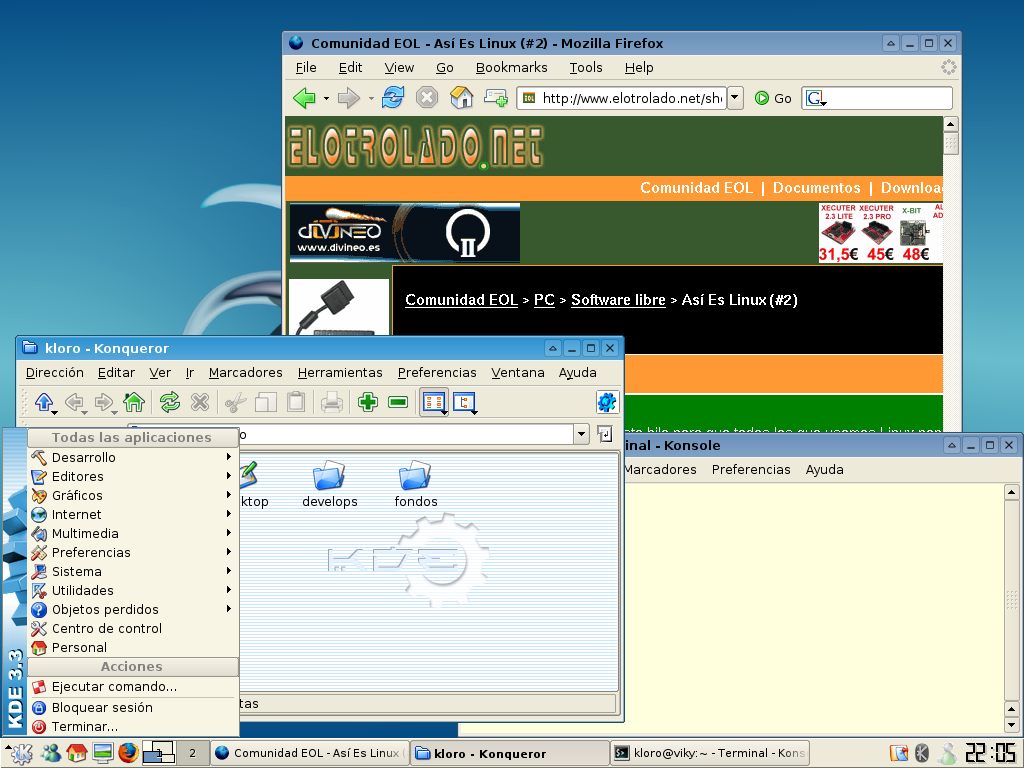Screen dimensions: 1024x768
Task: Open the Firefox URL history dropdown
Action: [x=736, y=98]
